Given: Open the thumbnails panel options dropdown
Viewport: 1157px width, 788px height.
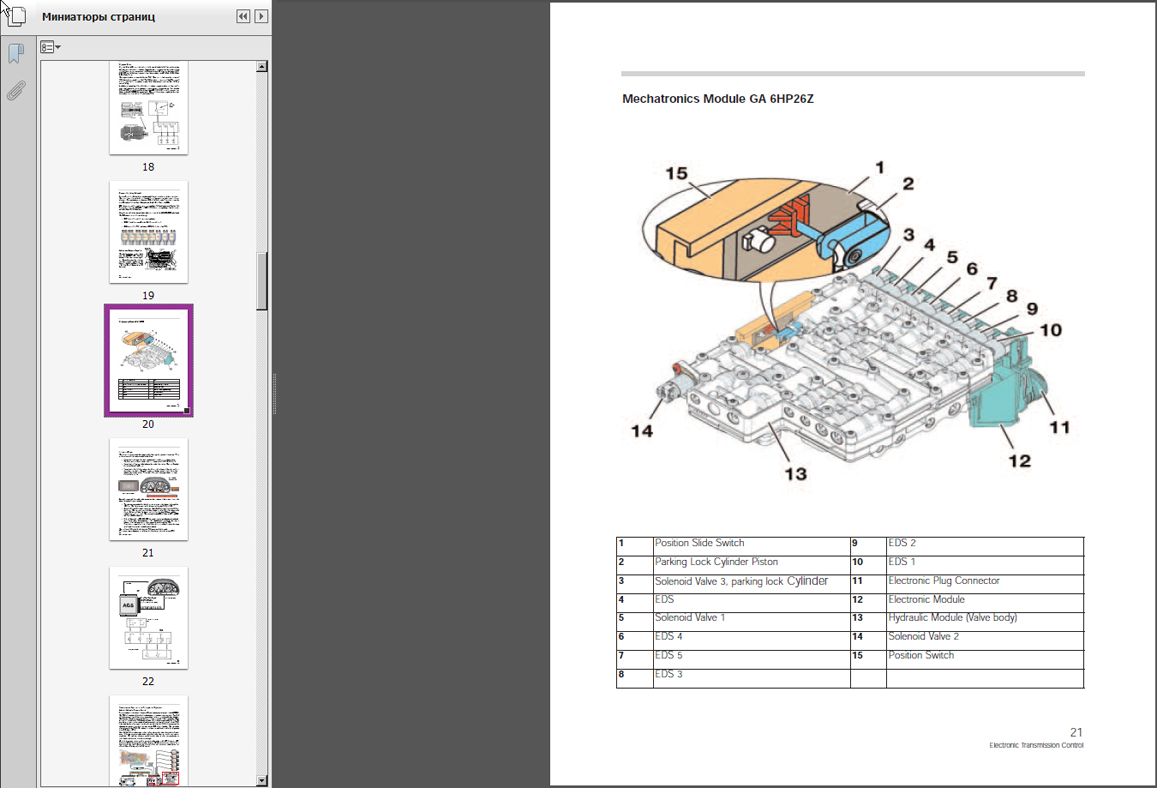Looking at the screenshot, I should tap(50, 47).
